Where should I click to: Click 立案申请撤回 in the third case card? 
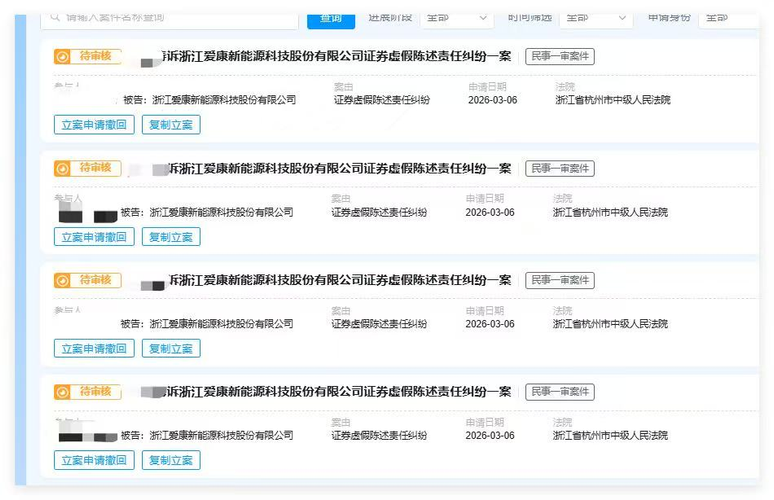coord(94,348)
